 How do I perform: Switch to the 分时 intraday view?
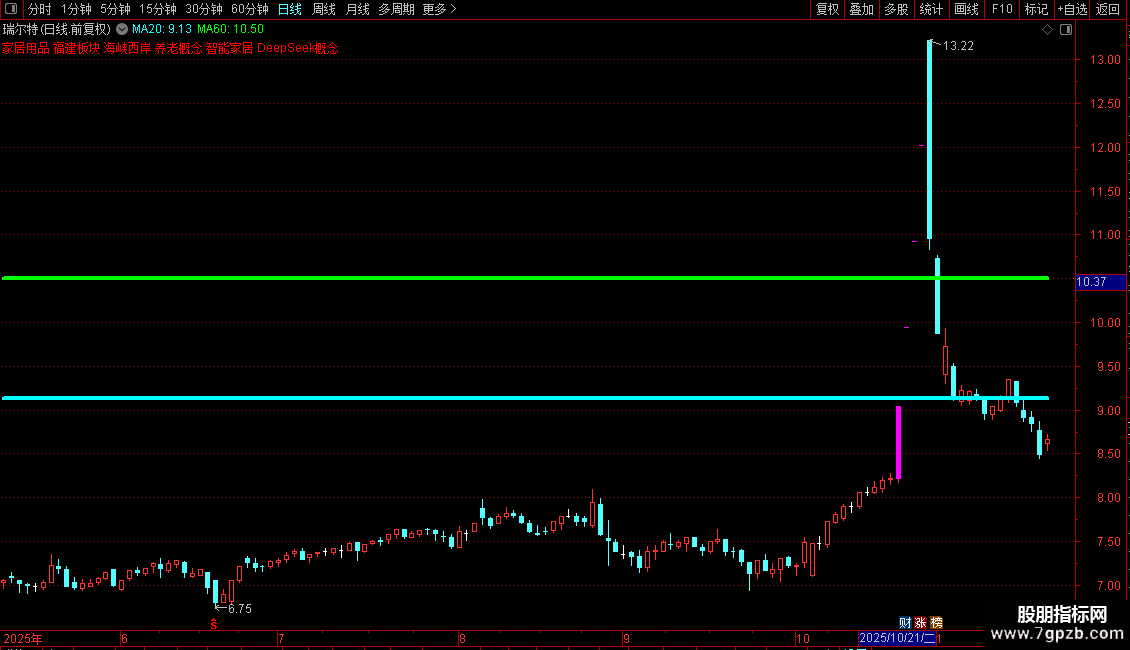[40, 9]
